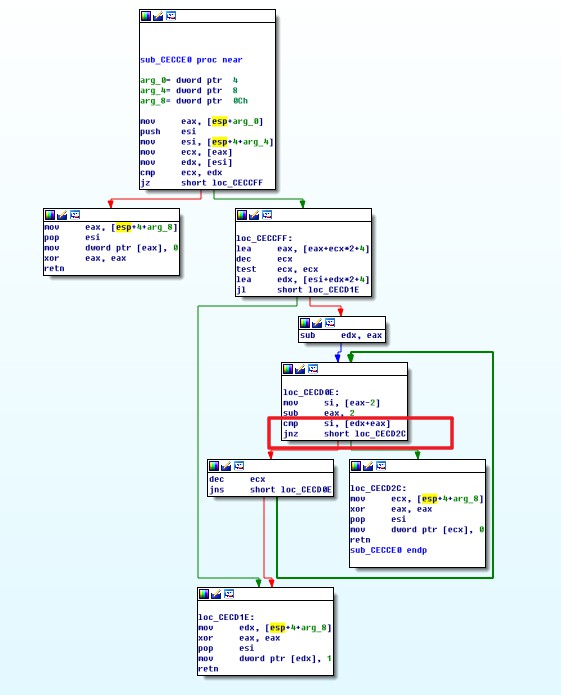Click the pencil icon of the loc_CECD0E node
The width and height of the screenshot is (561, 695).
300,369
